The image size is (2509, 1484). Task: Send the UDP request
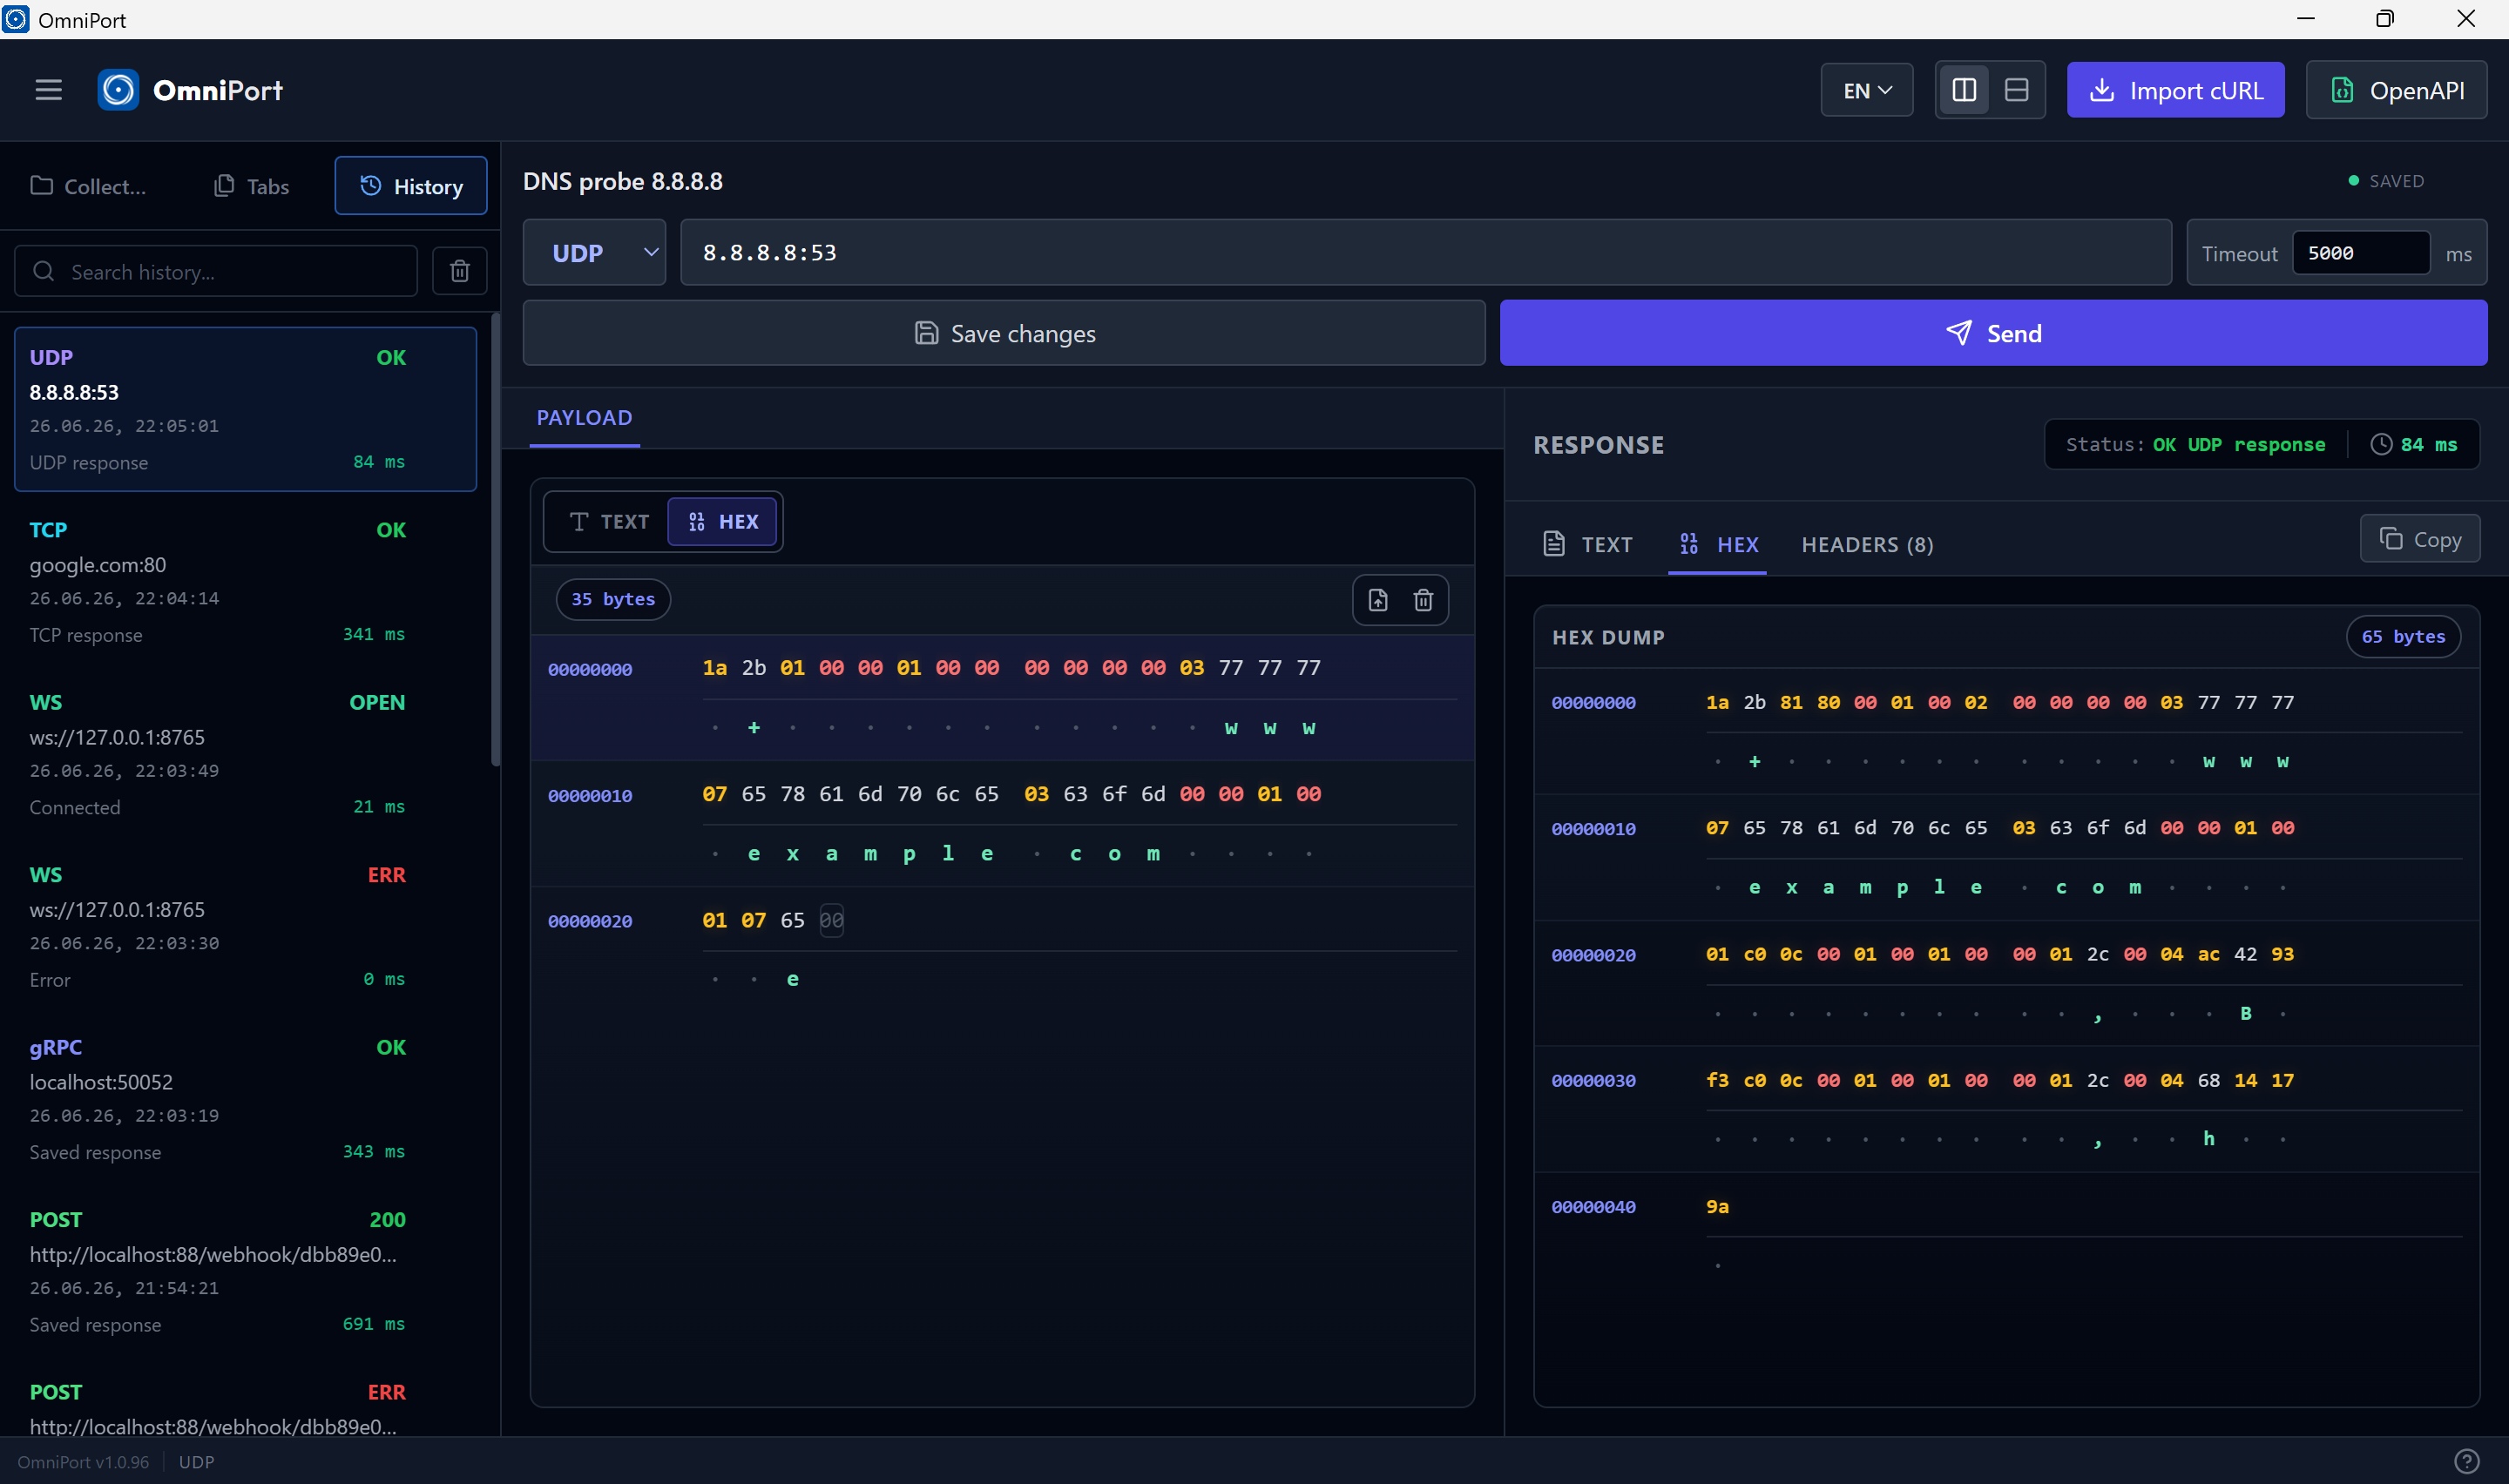(1993, 333)
